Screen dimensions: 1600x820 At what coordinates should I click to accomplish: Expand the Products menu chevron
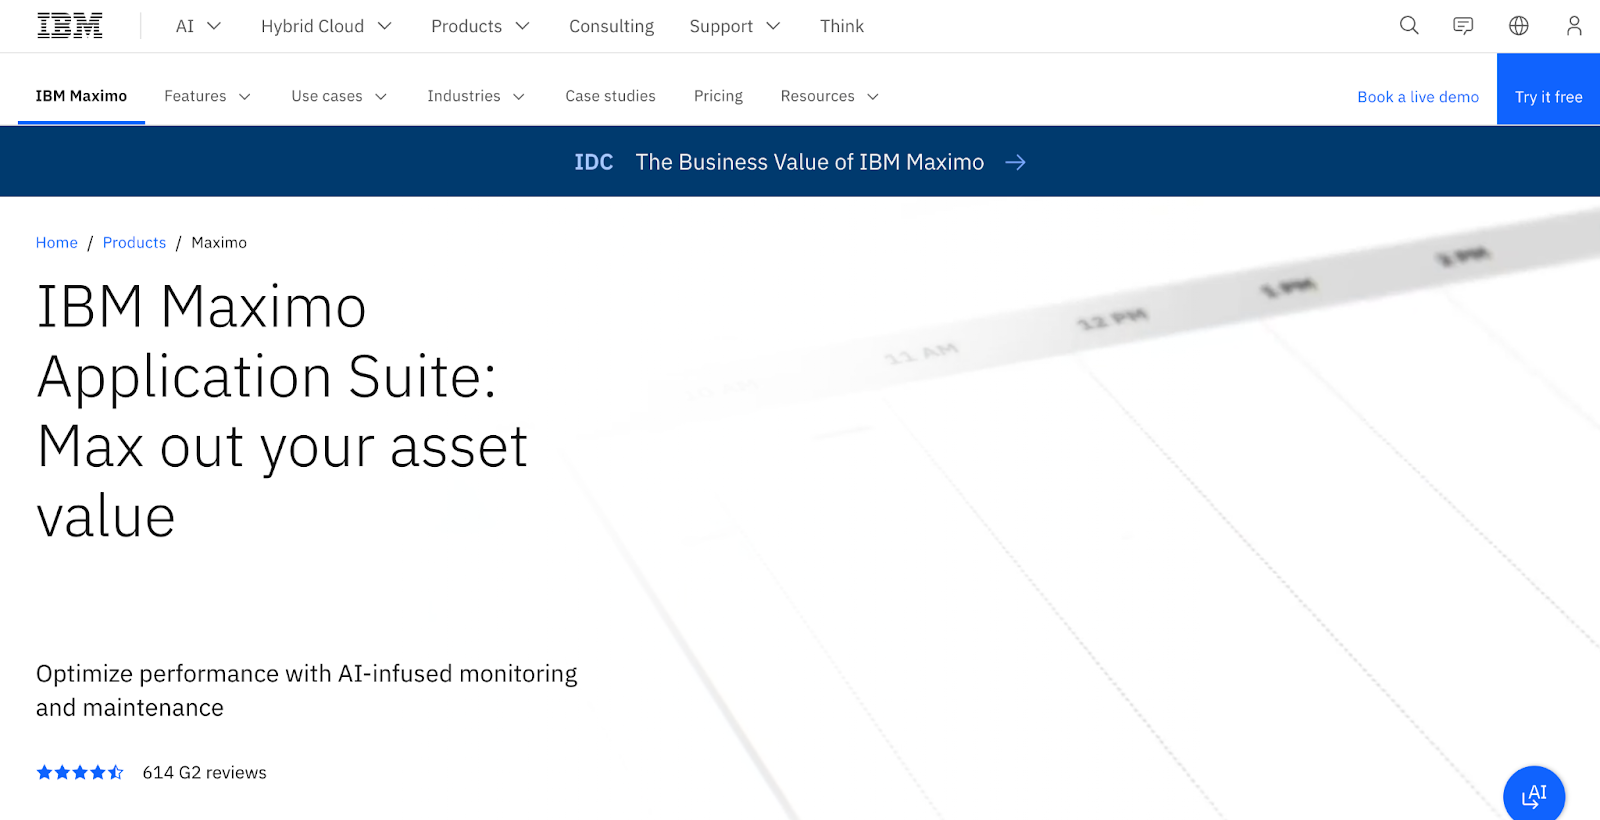(522, 26)
